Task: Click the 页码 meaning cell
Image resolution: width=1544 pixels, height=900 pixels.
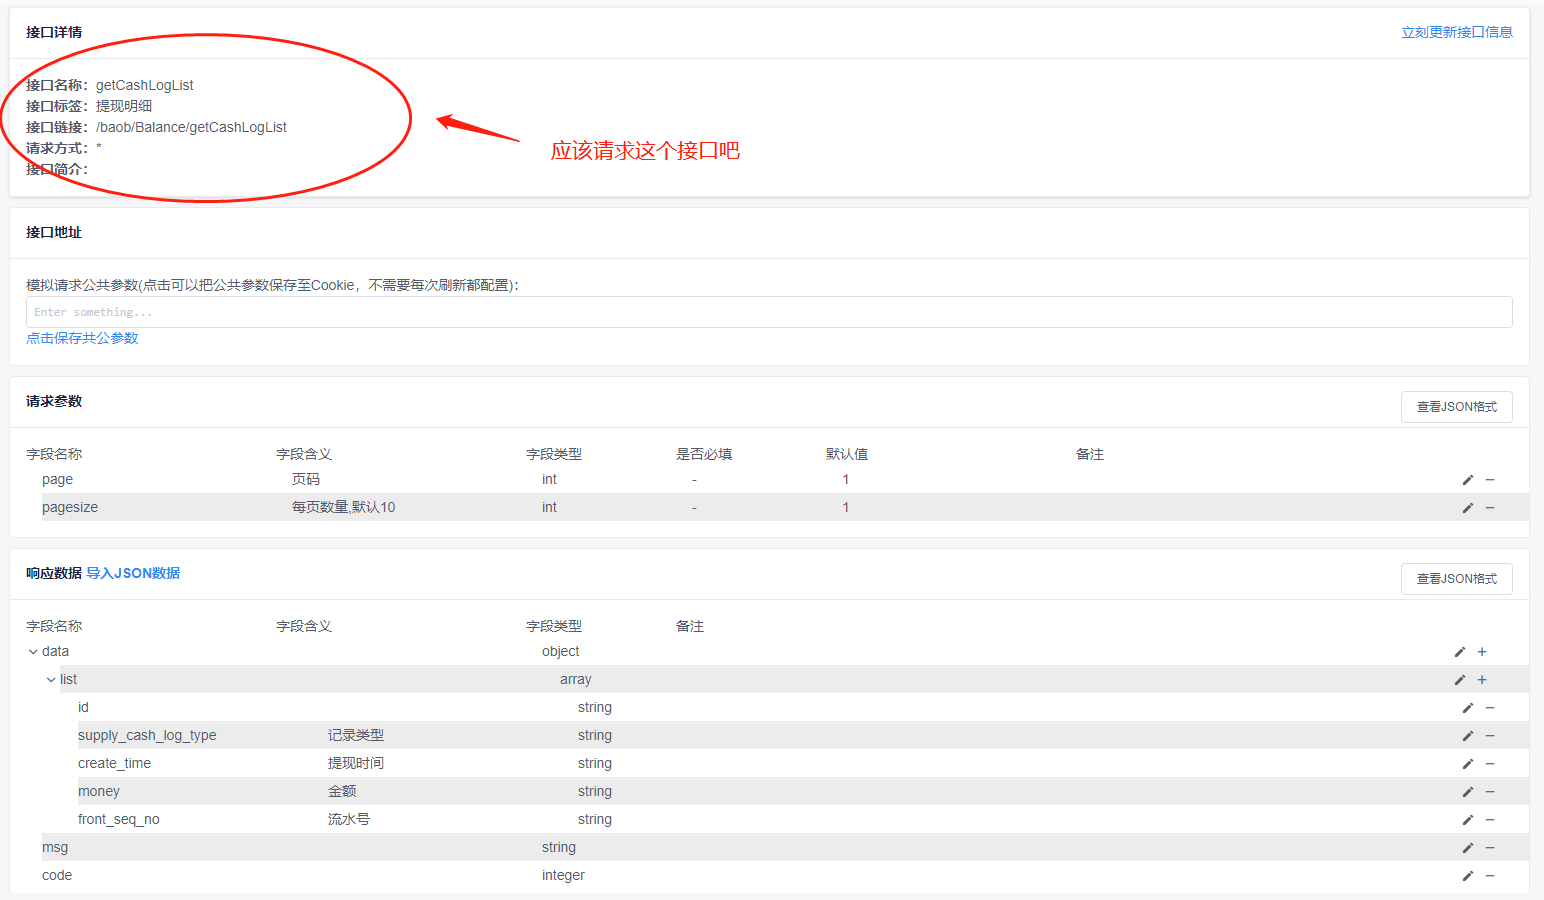Action: pos(306,479)
